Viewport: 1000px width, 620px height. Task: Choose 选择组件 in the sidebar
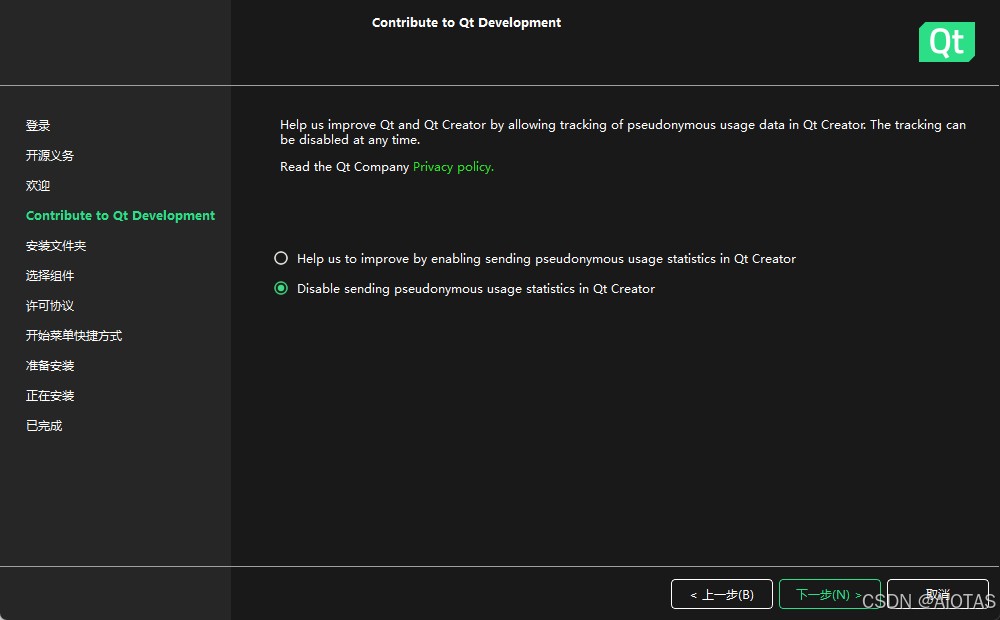coord(50,276)
